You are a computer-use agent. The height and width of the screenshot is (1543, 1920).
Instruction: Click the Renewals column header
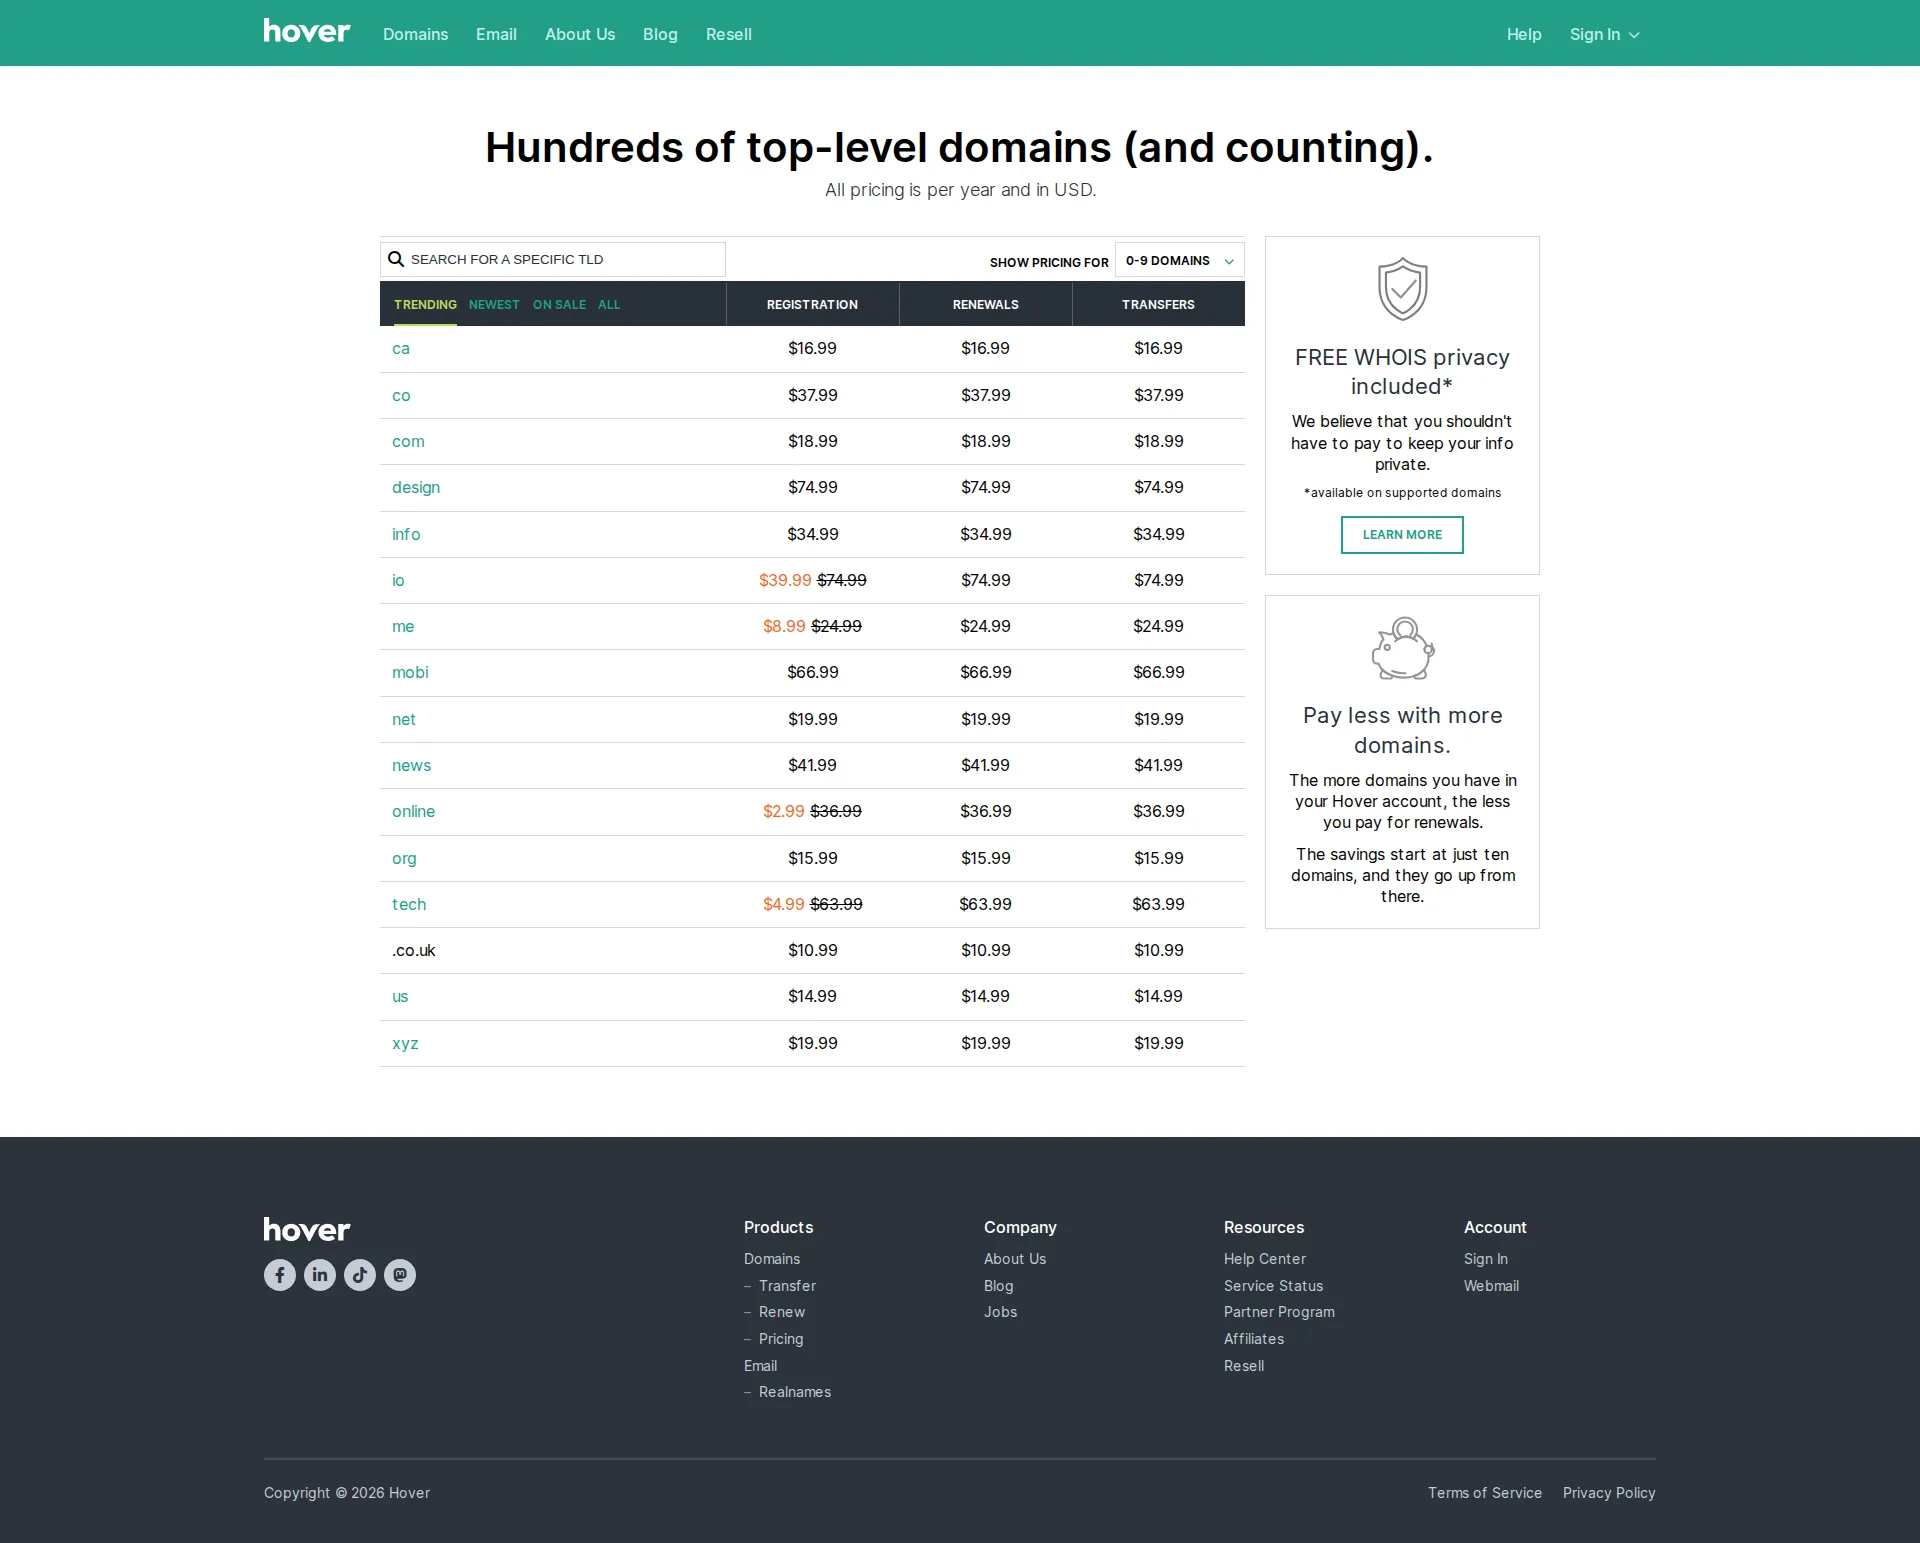(x=985, y=304)
